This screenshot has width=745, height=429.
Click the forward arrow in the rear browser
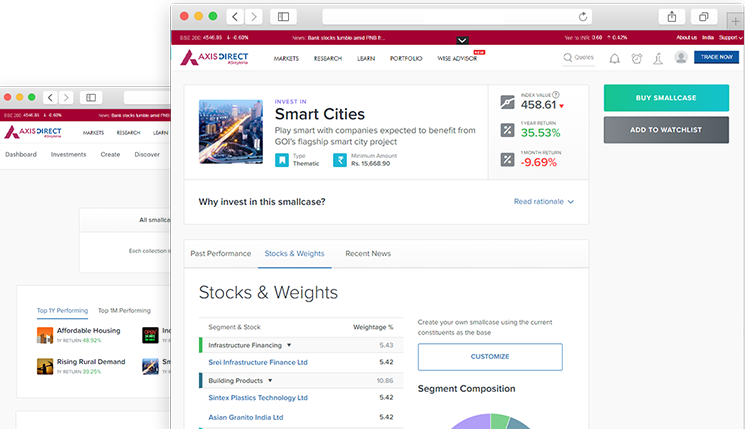coord(66,98)
